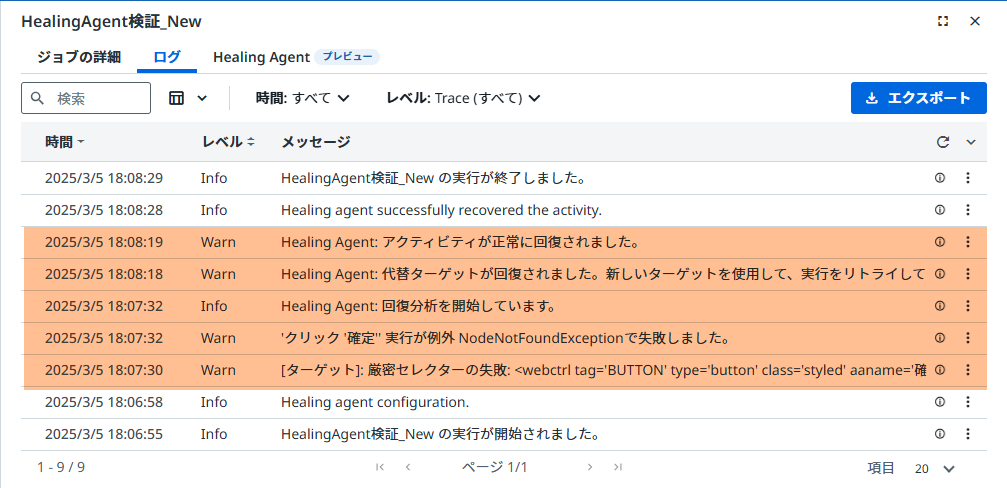The height and width of the screenshot is (488, 1007).
Task: Go to previous page of logs
Action: pyautogui.click(x=408, y=467)
